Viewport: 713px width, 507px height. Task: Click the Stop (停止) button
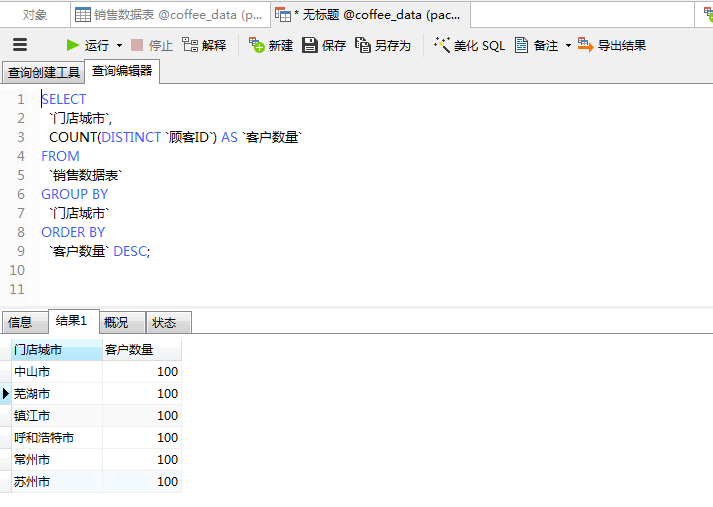tap(152, 45)
